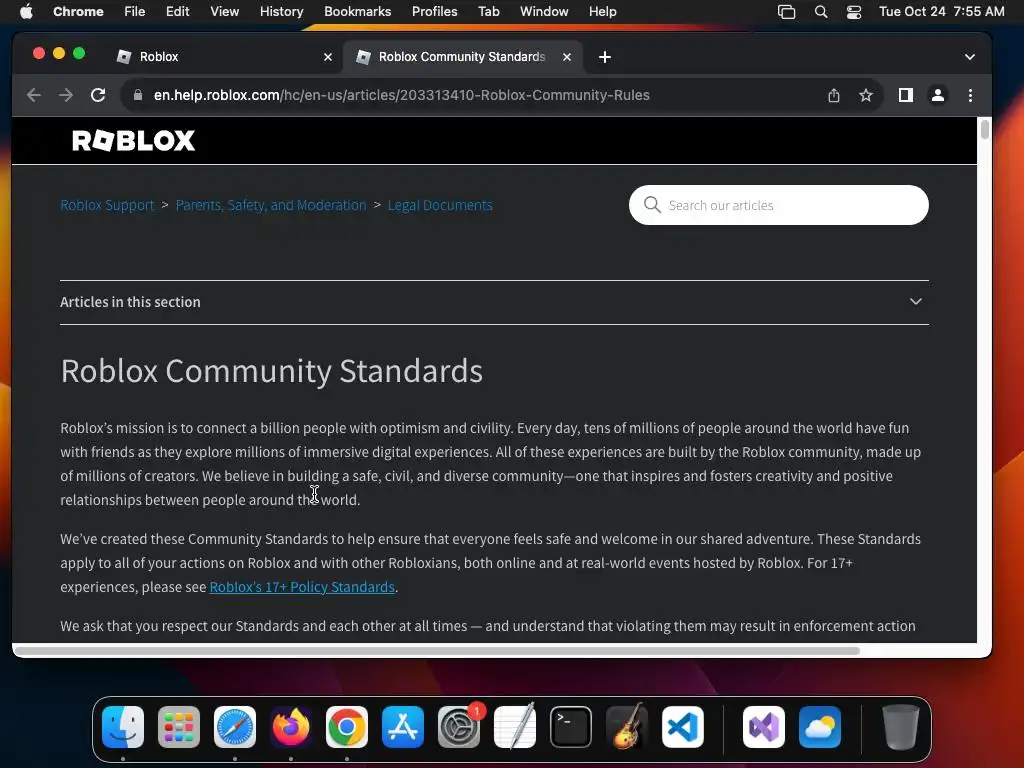The image size is (1024, 768).
Task: Launch Firefox from the Dock
Action: [x=291, y=727]
